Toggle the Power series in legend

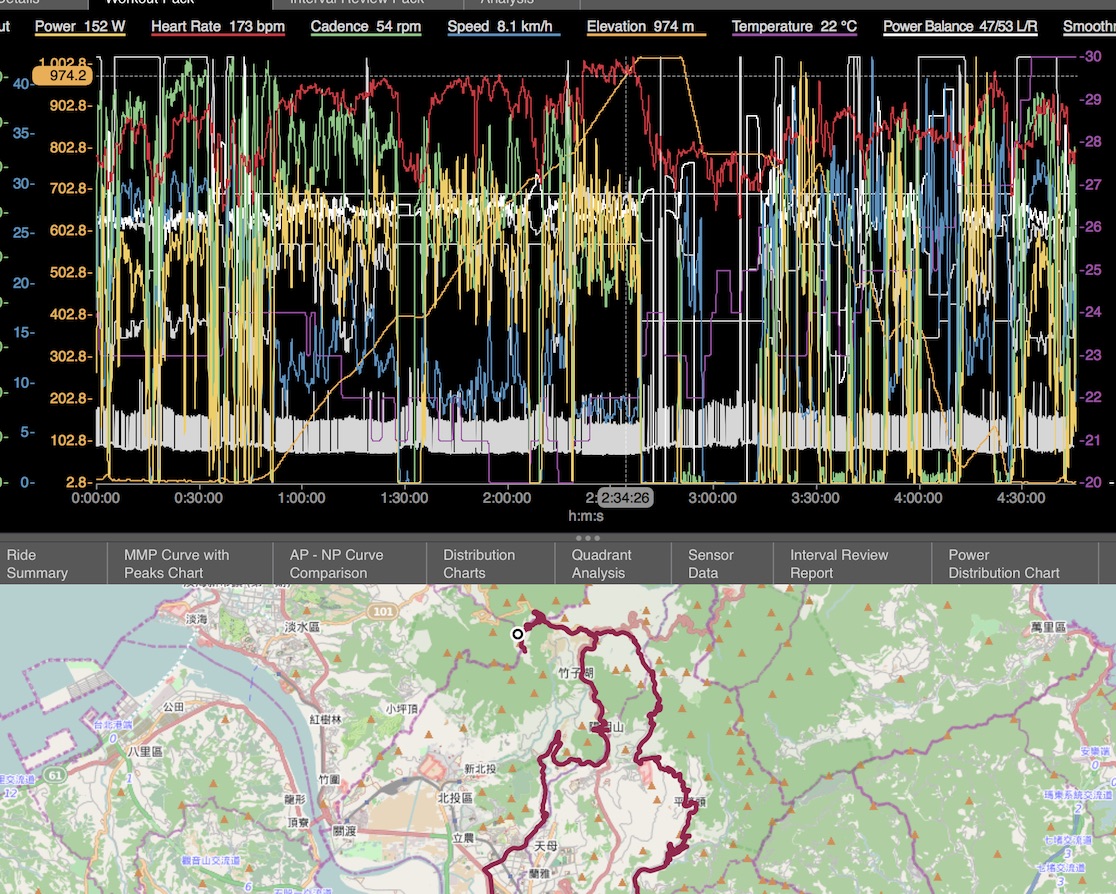pos(80,27)
